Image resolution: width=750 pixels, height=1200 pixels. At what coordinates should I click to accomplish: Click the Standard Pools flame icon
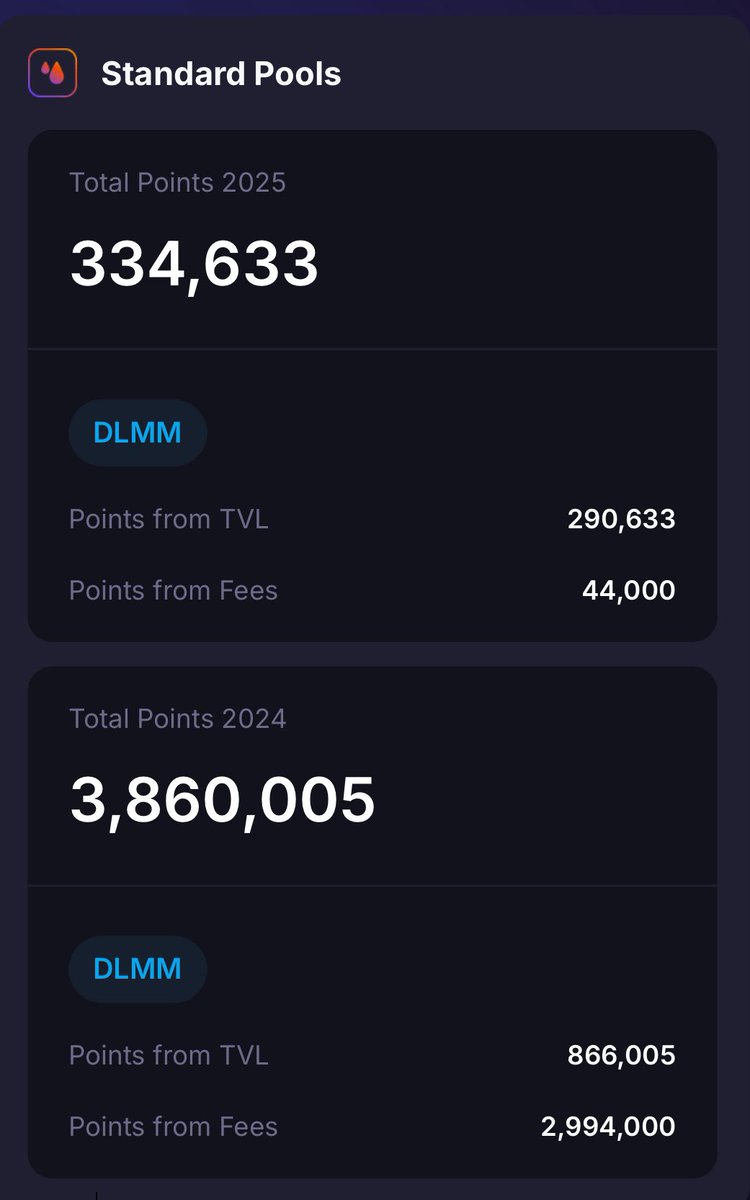[x=53, y=73]
